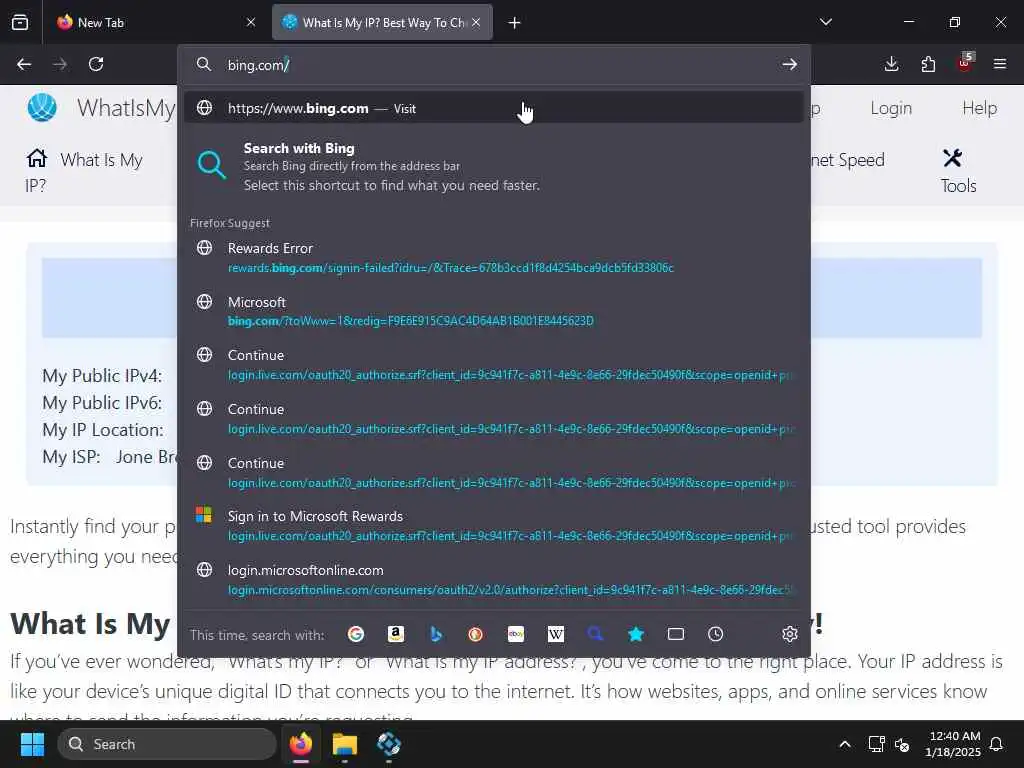Screen dimensions: 1024x768
Task: Select the What Is My IP? tab
Action: (382, 22)
